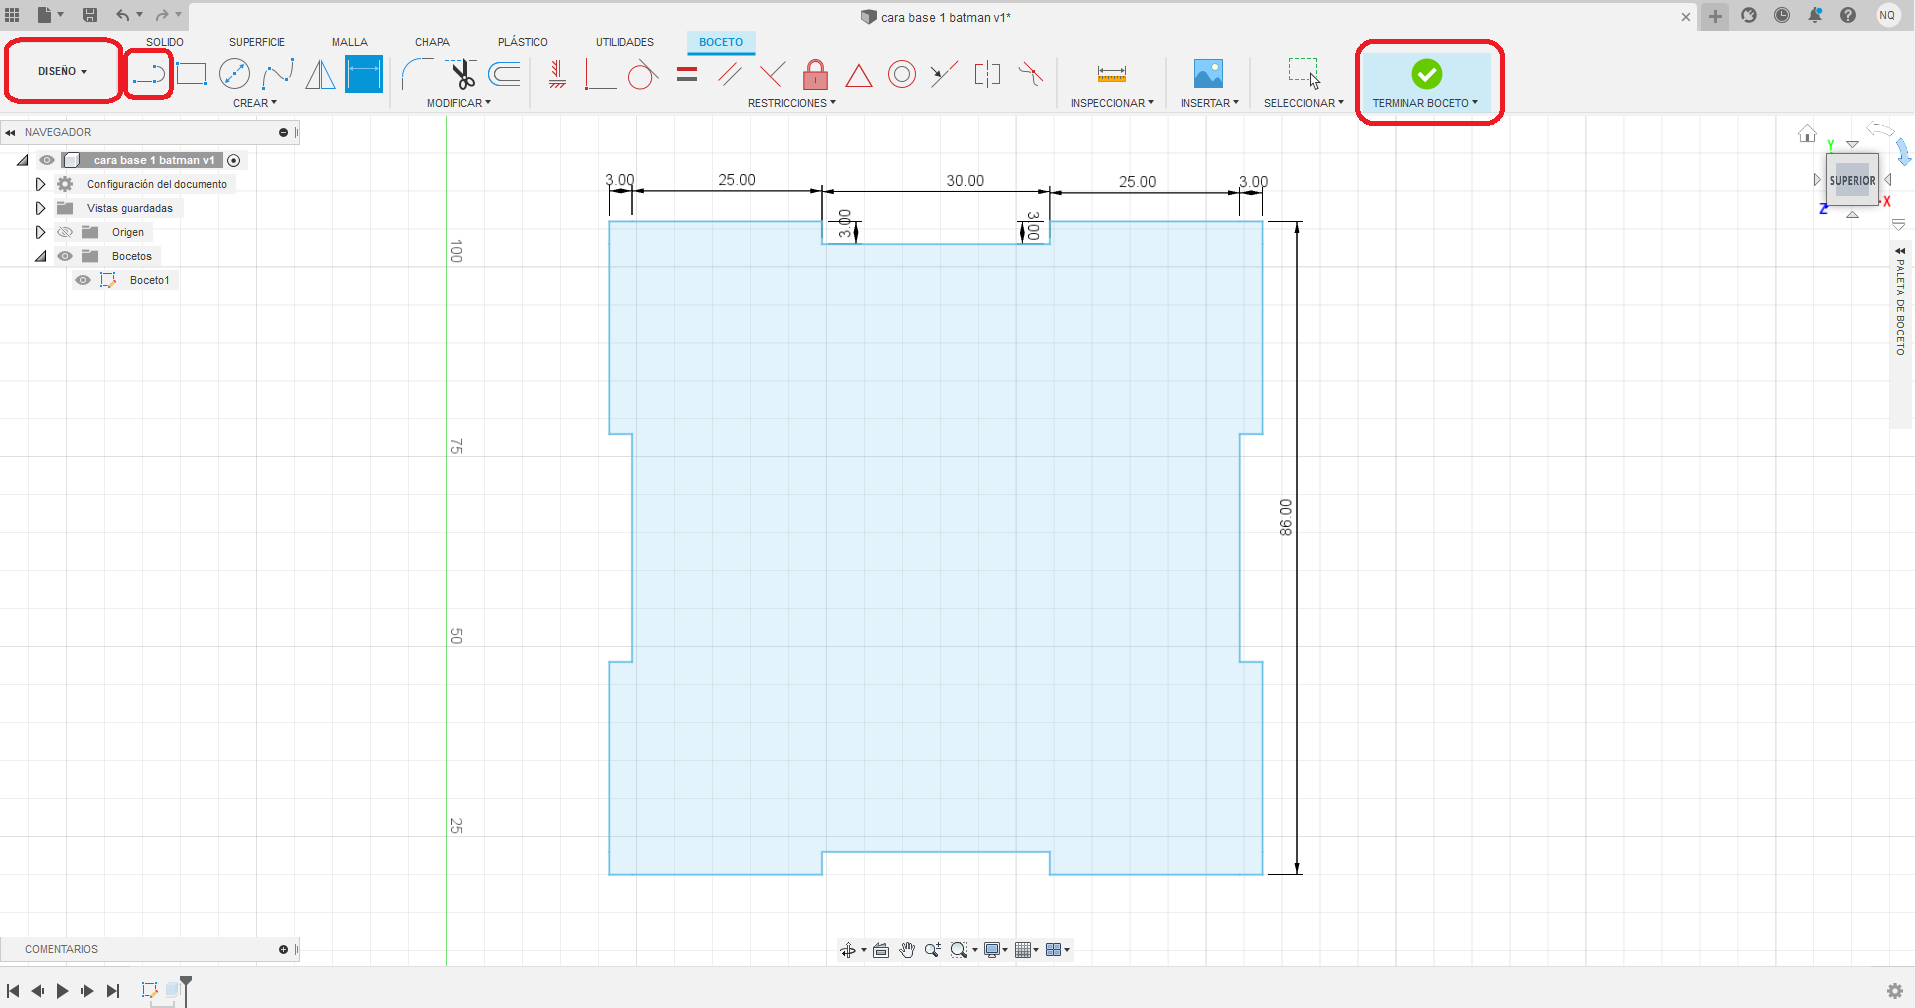Select the Trim scissors tool
Screen dimensions: 1915x1008
[461, 74]
